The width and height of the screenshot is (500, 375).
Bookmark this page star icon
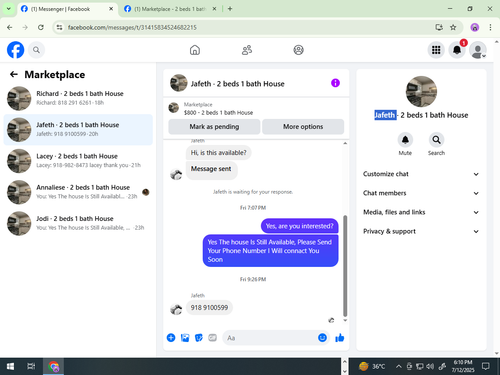pos(453,27)
